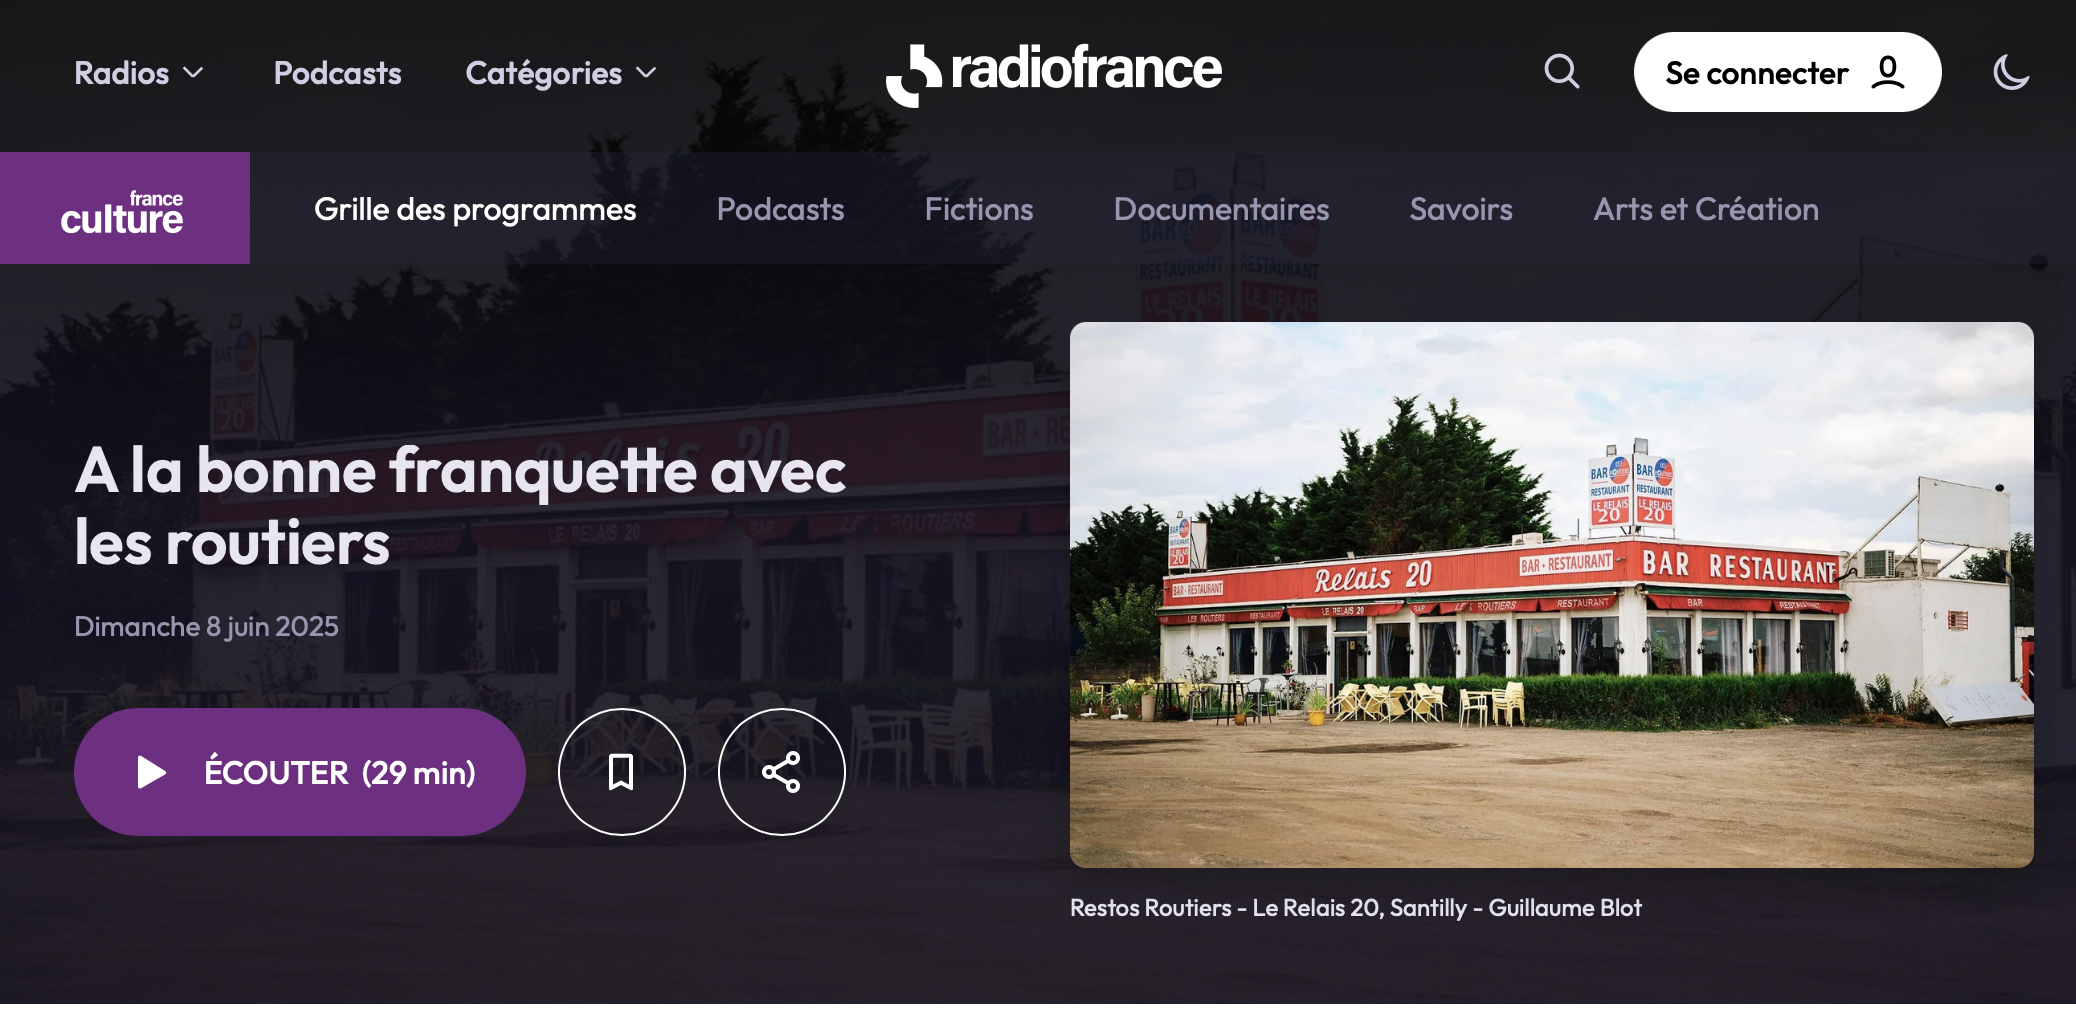Select Grille des programmes
The height and width of the screenshot is (1020, 2076).
coord(475,209)
